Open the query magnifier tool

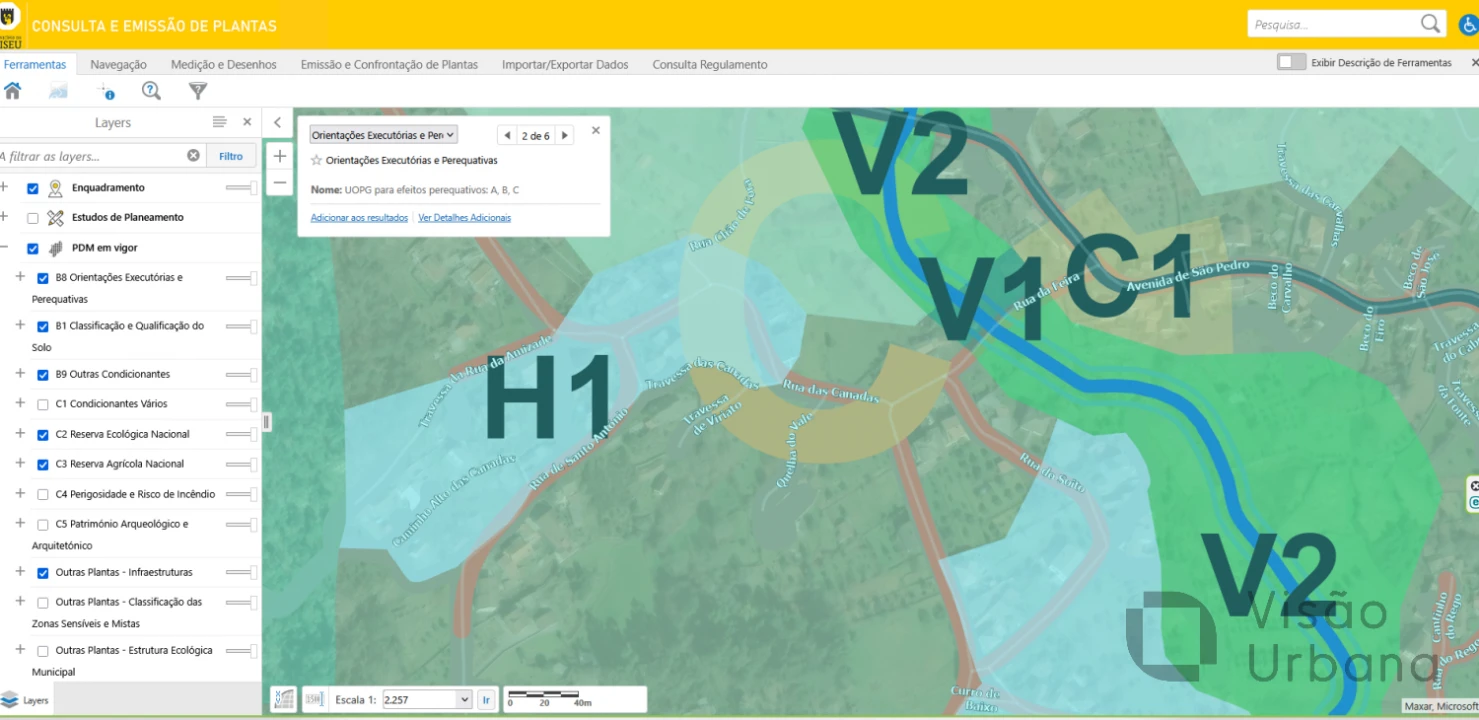tap(151, 91)
